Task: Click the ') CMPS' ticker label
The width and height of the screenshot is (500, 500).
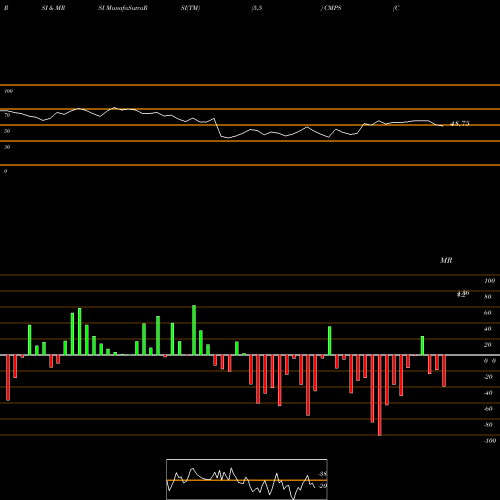Action: pyautogui.click(x=331, y=8)
